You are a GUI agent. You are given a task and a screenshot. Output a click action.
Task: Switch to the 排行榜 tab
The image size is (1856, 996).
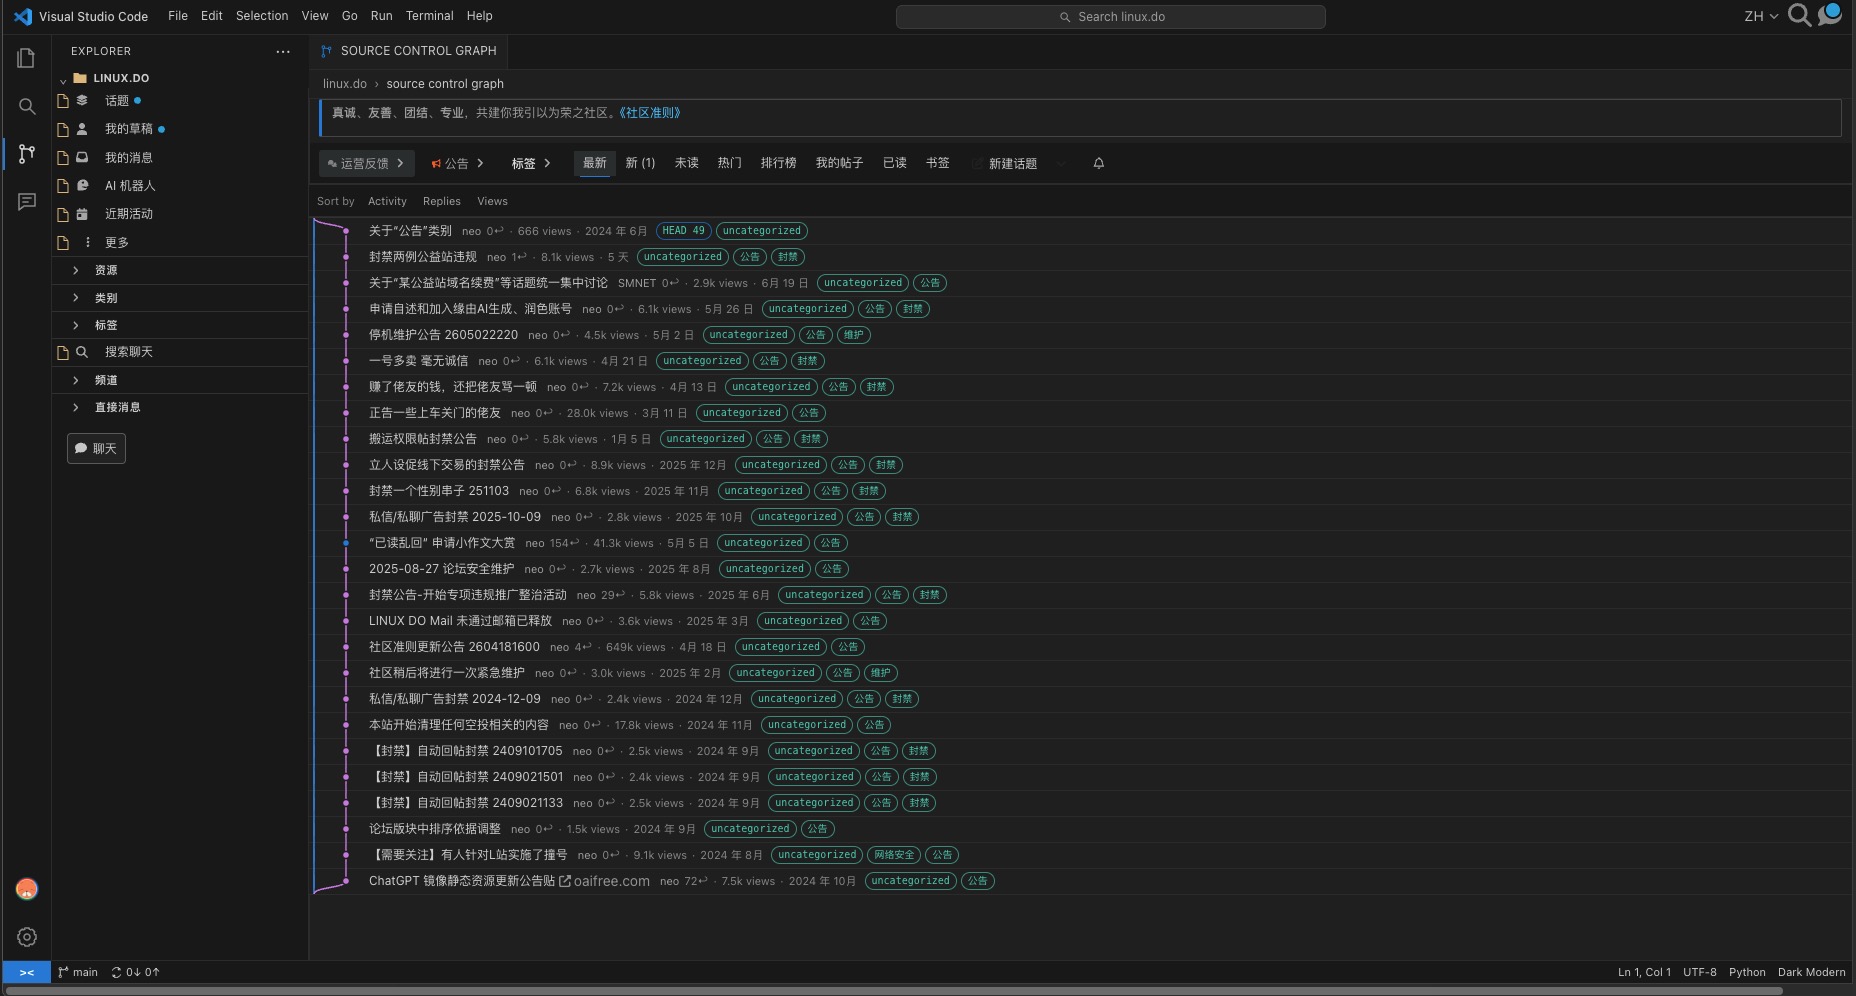click(x=778, y=163)
